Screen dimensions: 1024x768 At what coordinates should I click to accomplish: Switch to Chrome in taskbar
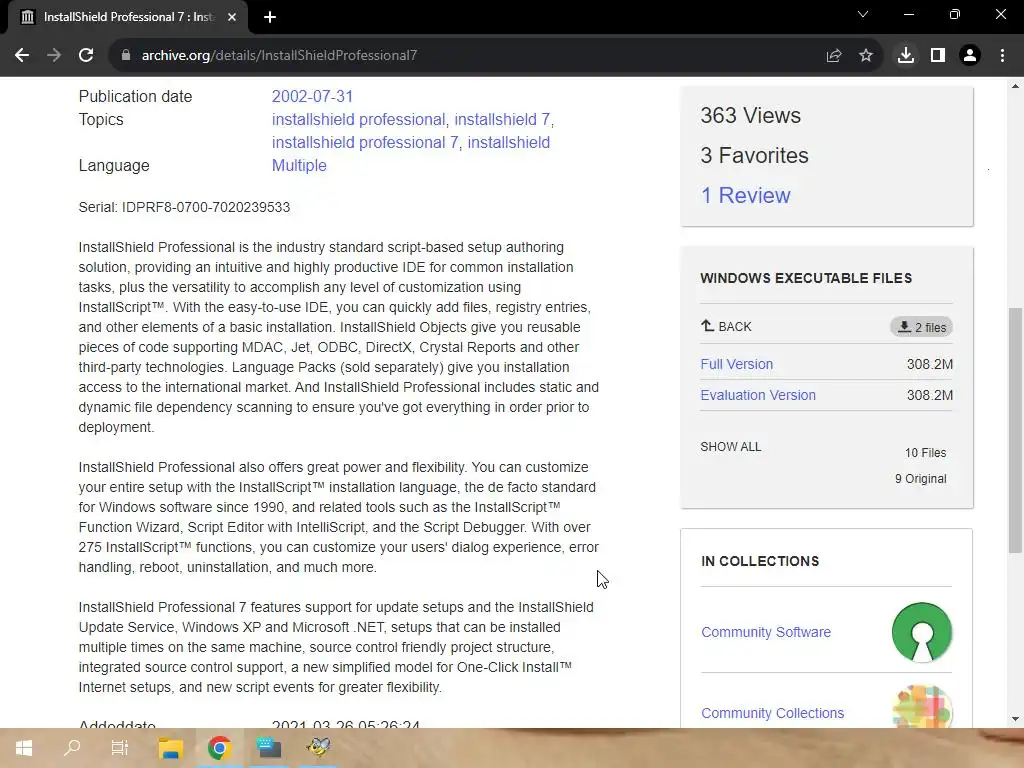(x=220, y=748)
